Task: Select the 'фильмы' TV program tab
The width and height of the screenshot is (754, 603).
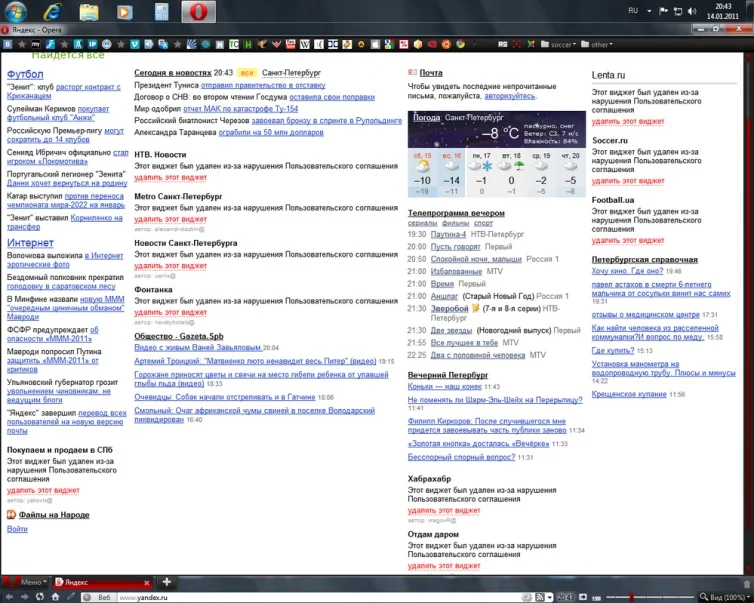Action: pyautogui.click(x=455, y=223)
